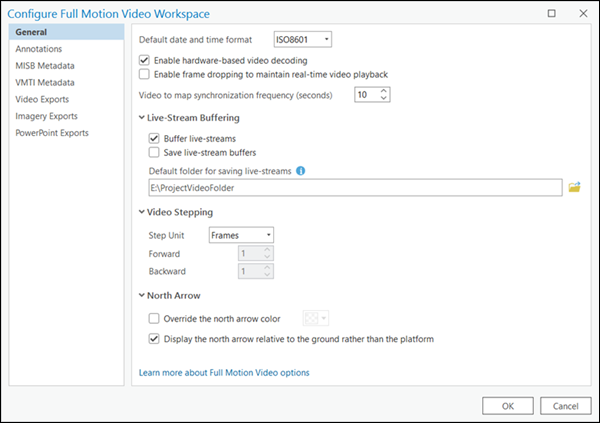The width and height of the screenshot is (600, 423).
Task: Open the date and time format dropdown
Action: point(302,39)
